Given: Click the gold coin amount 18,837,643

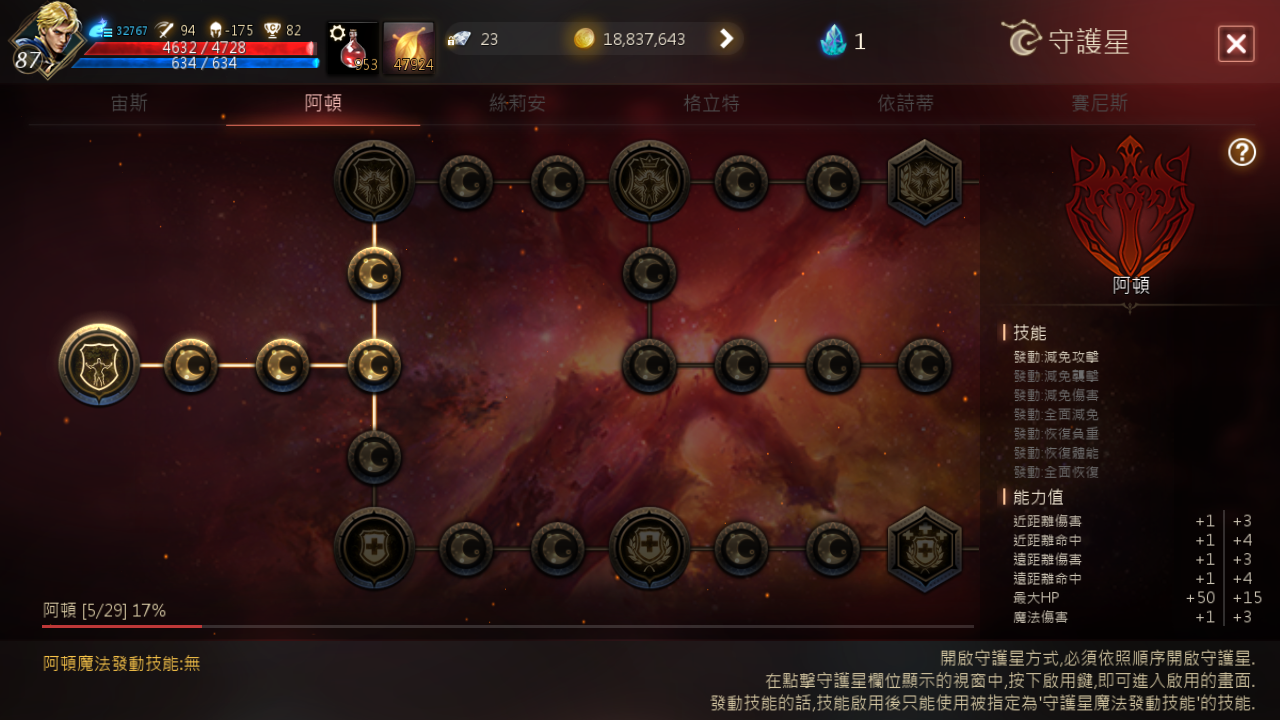Looking at the screenshot, I should point(644,39).
